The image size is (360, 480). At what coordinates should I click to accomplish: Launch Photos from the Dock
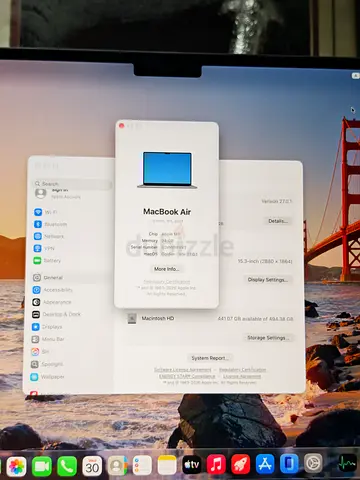coord(16,466)
